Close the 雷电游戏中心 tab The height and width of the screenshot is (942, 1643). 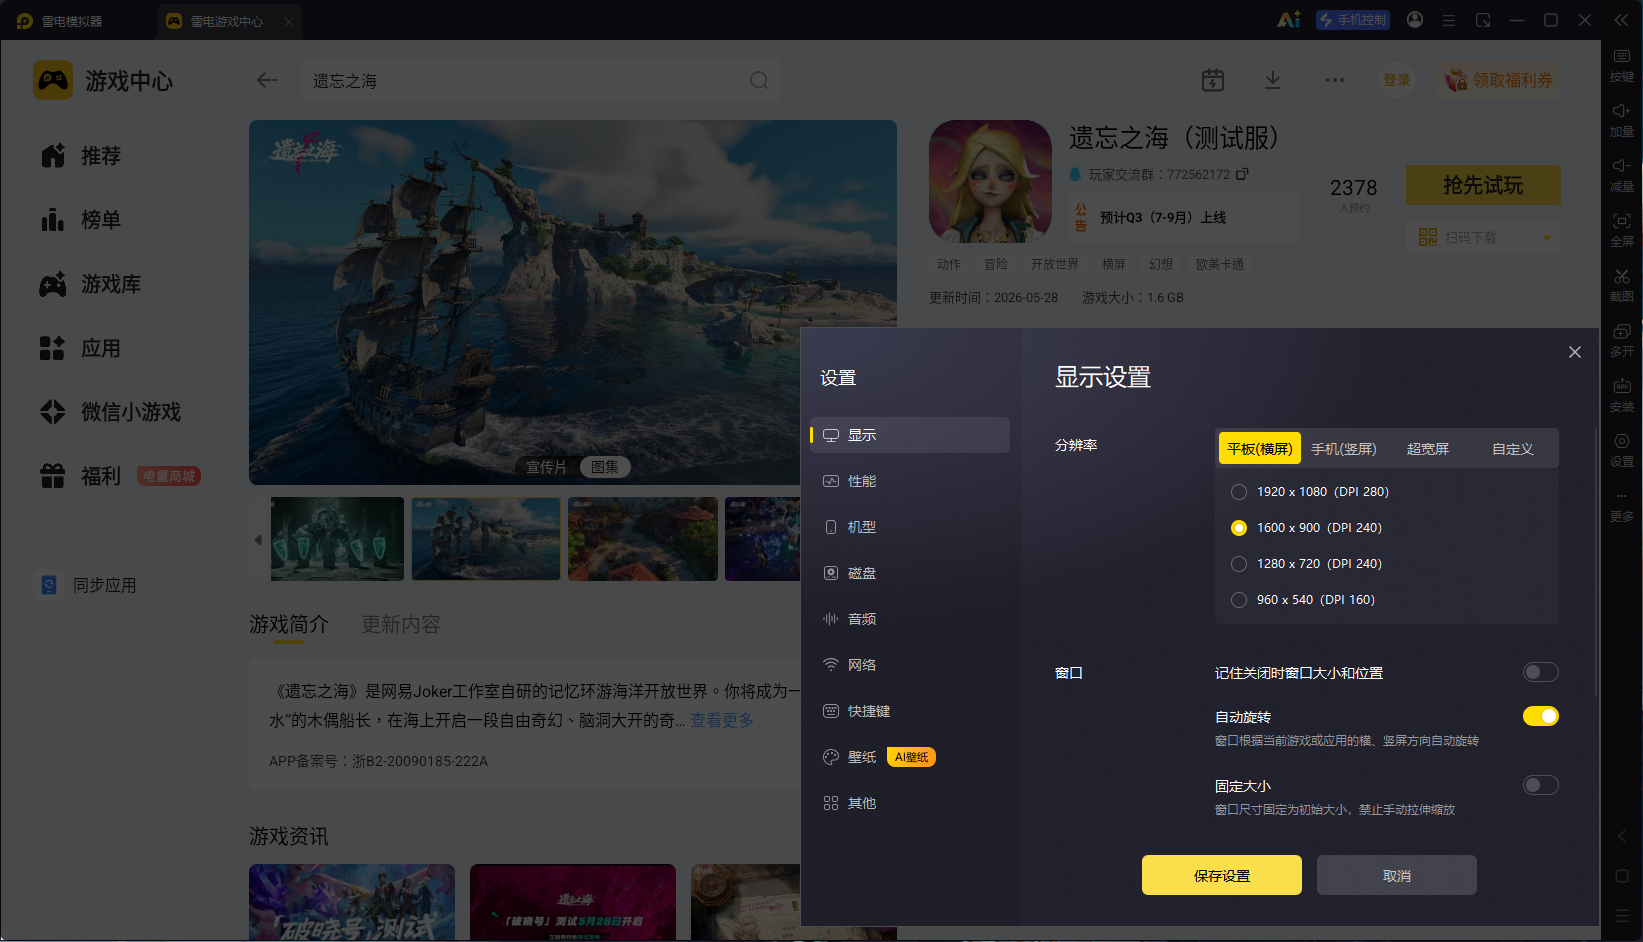click(288, 21)
